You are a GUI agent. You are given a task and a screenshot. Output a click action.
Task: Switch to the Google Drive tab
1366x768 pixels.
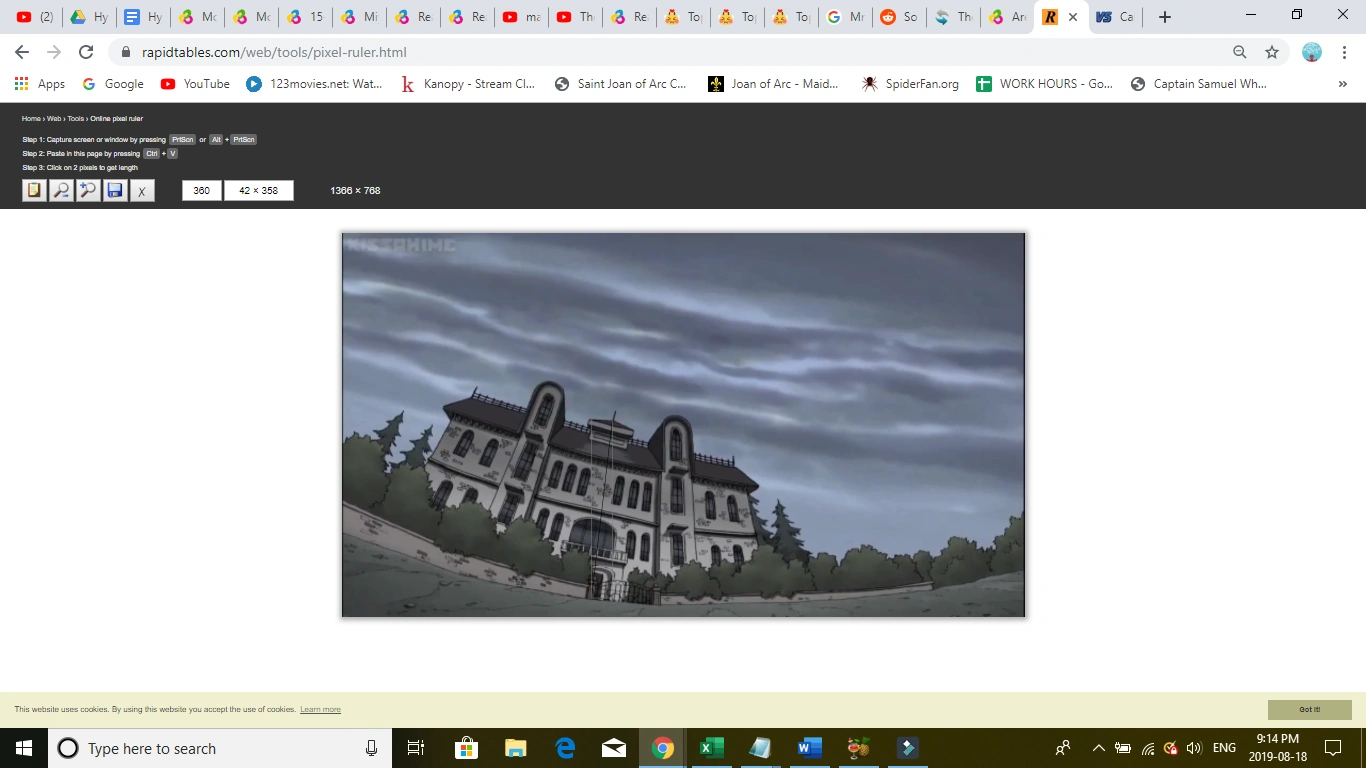click(x=89, y=17)
